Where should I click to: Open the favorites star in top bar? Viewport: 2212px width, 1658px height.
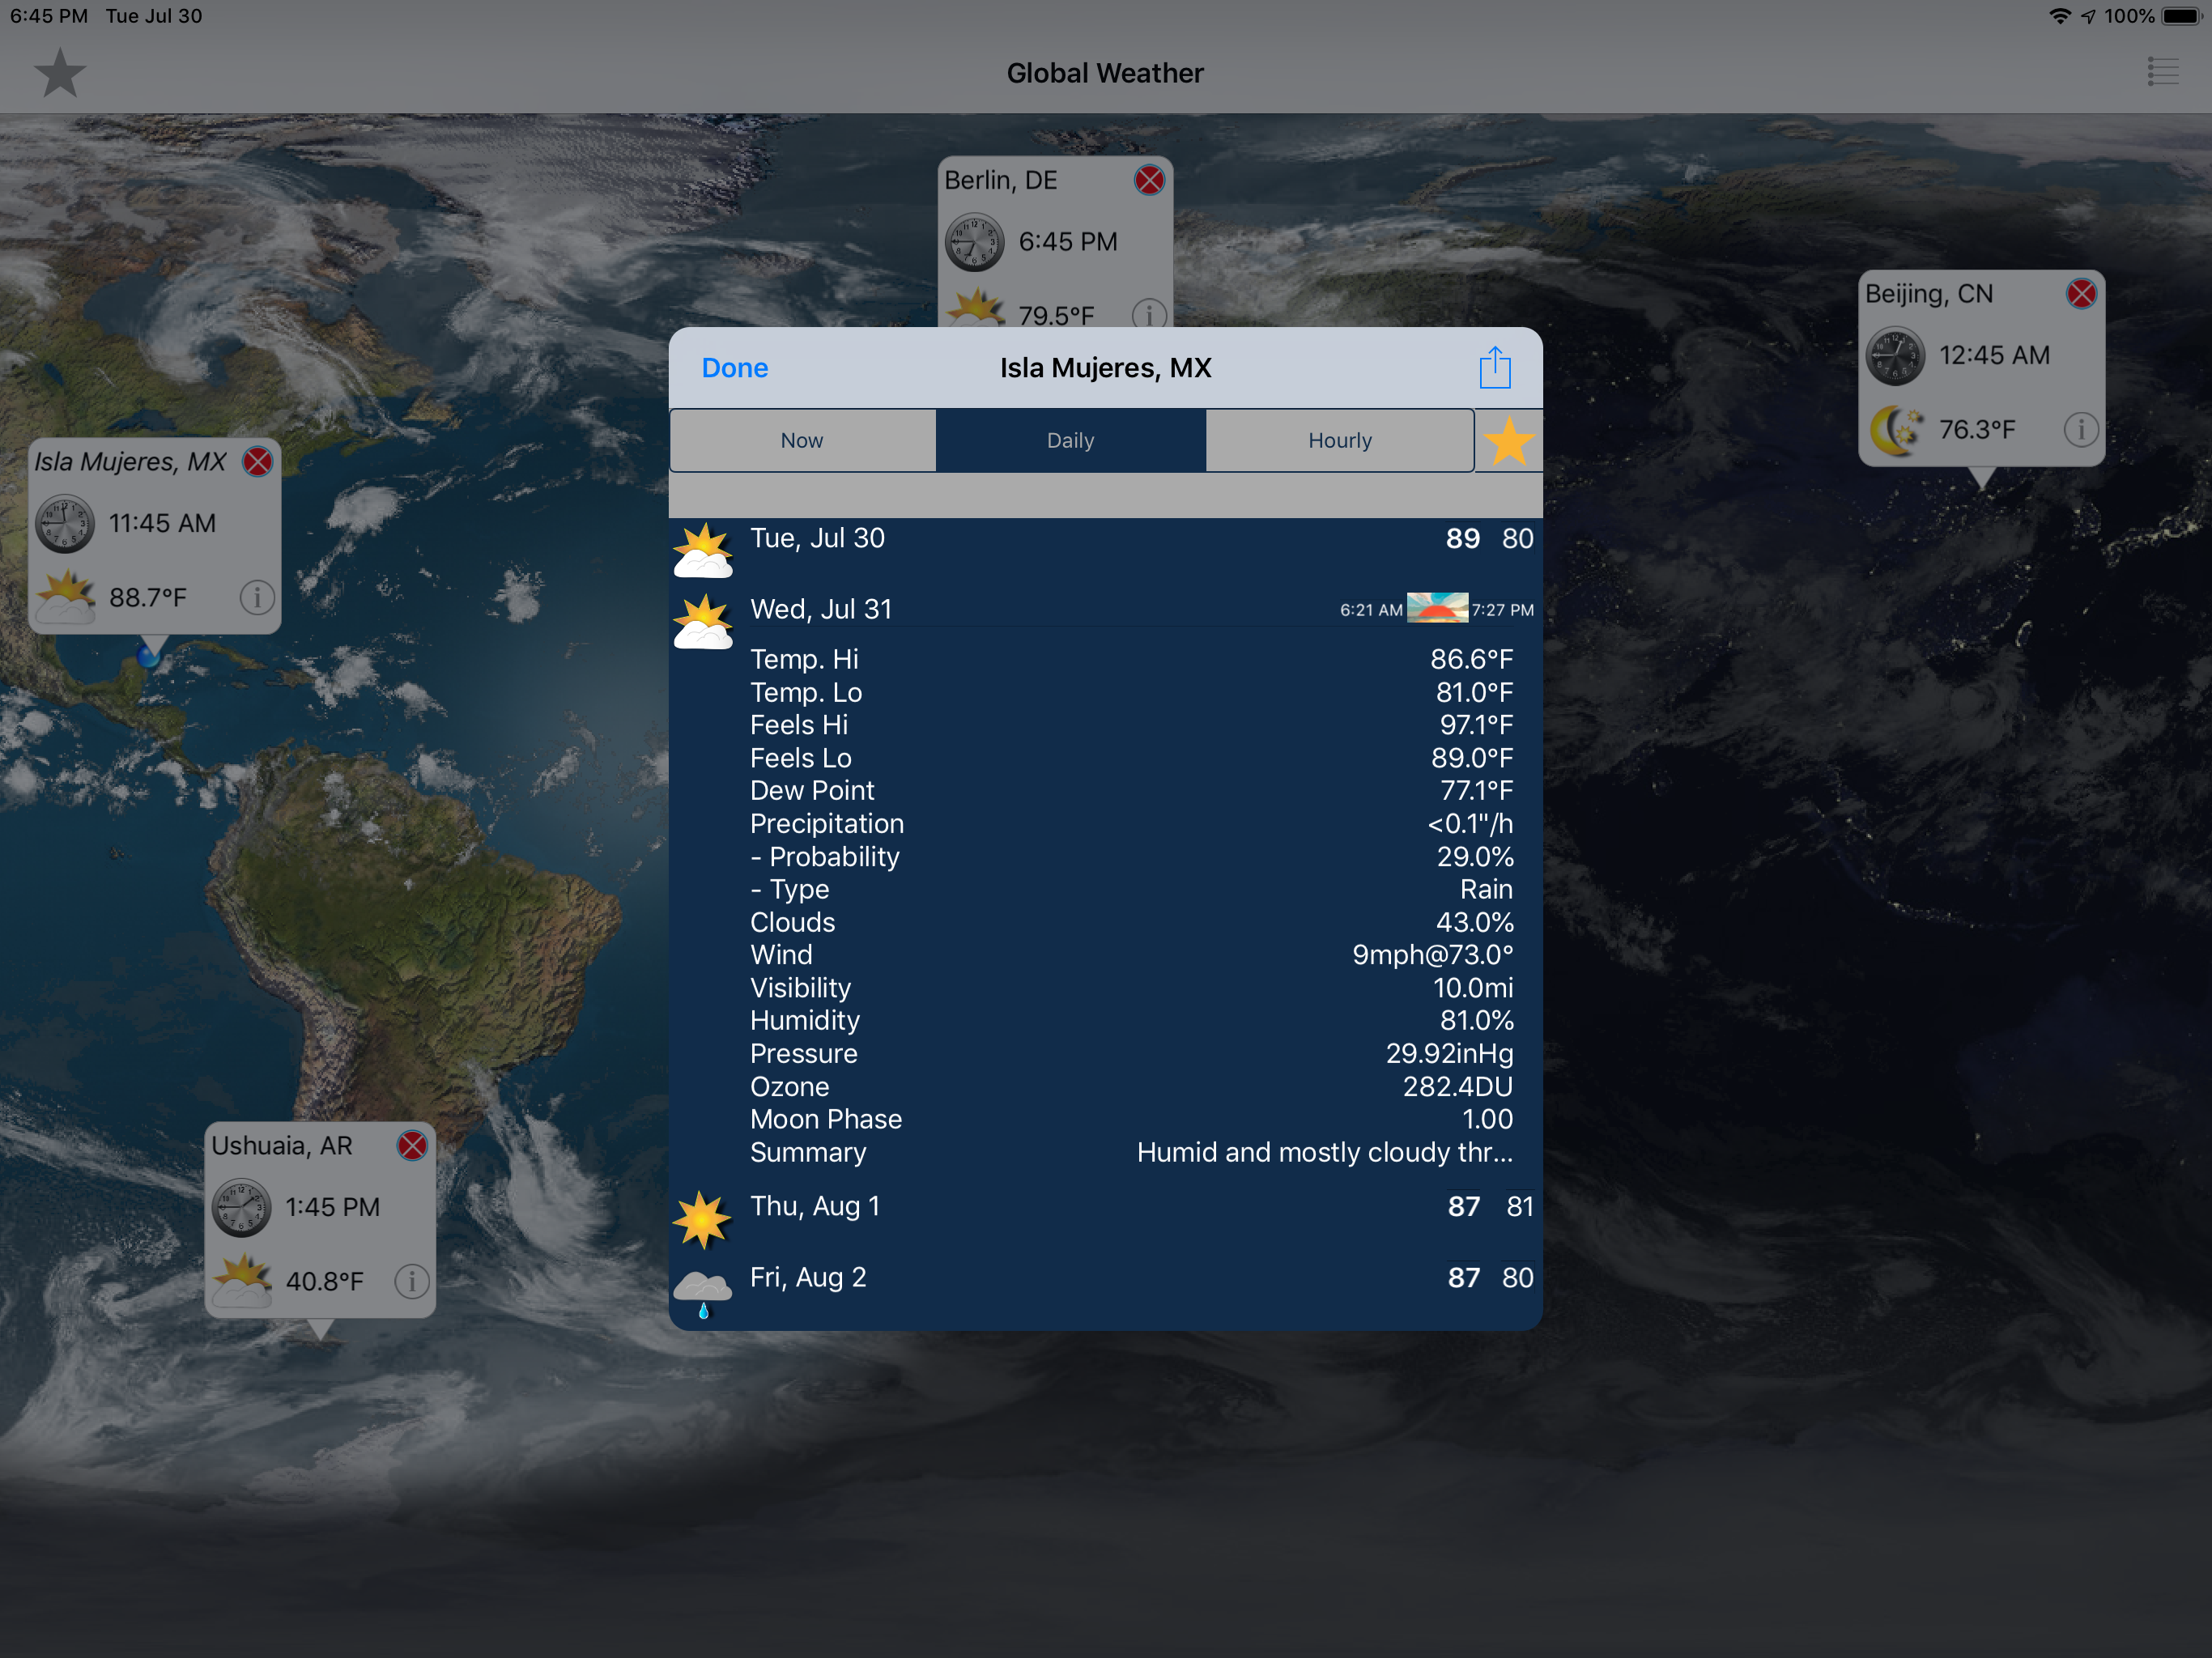[59, 73]
